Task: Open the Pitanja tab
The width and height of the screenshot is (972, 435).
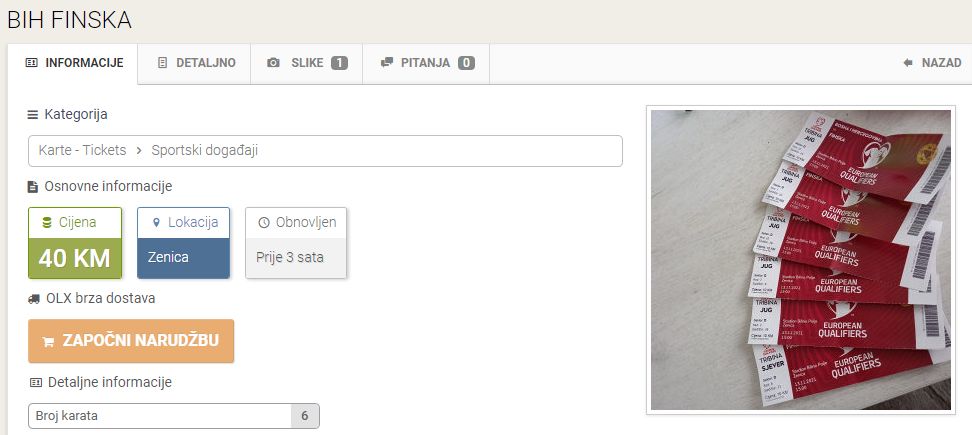Action: (x=426, y=63)
